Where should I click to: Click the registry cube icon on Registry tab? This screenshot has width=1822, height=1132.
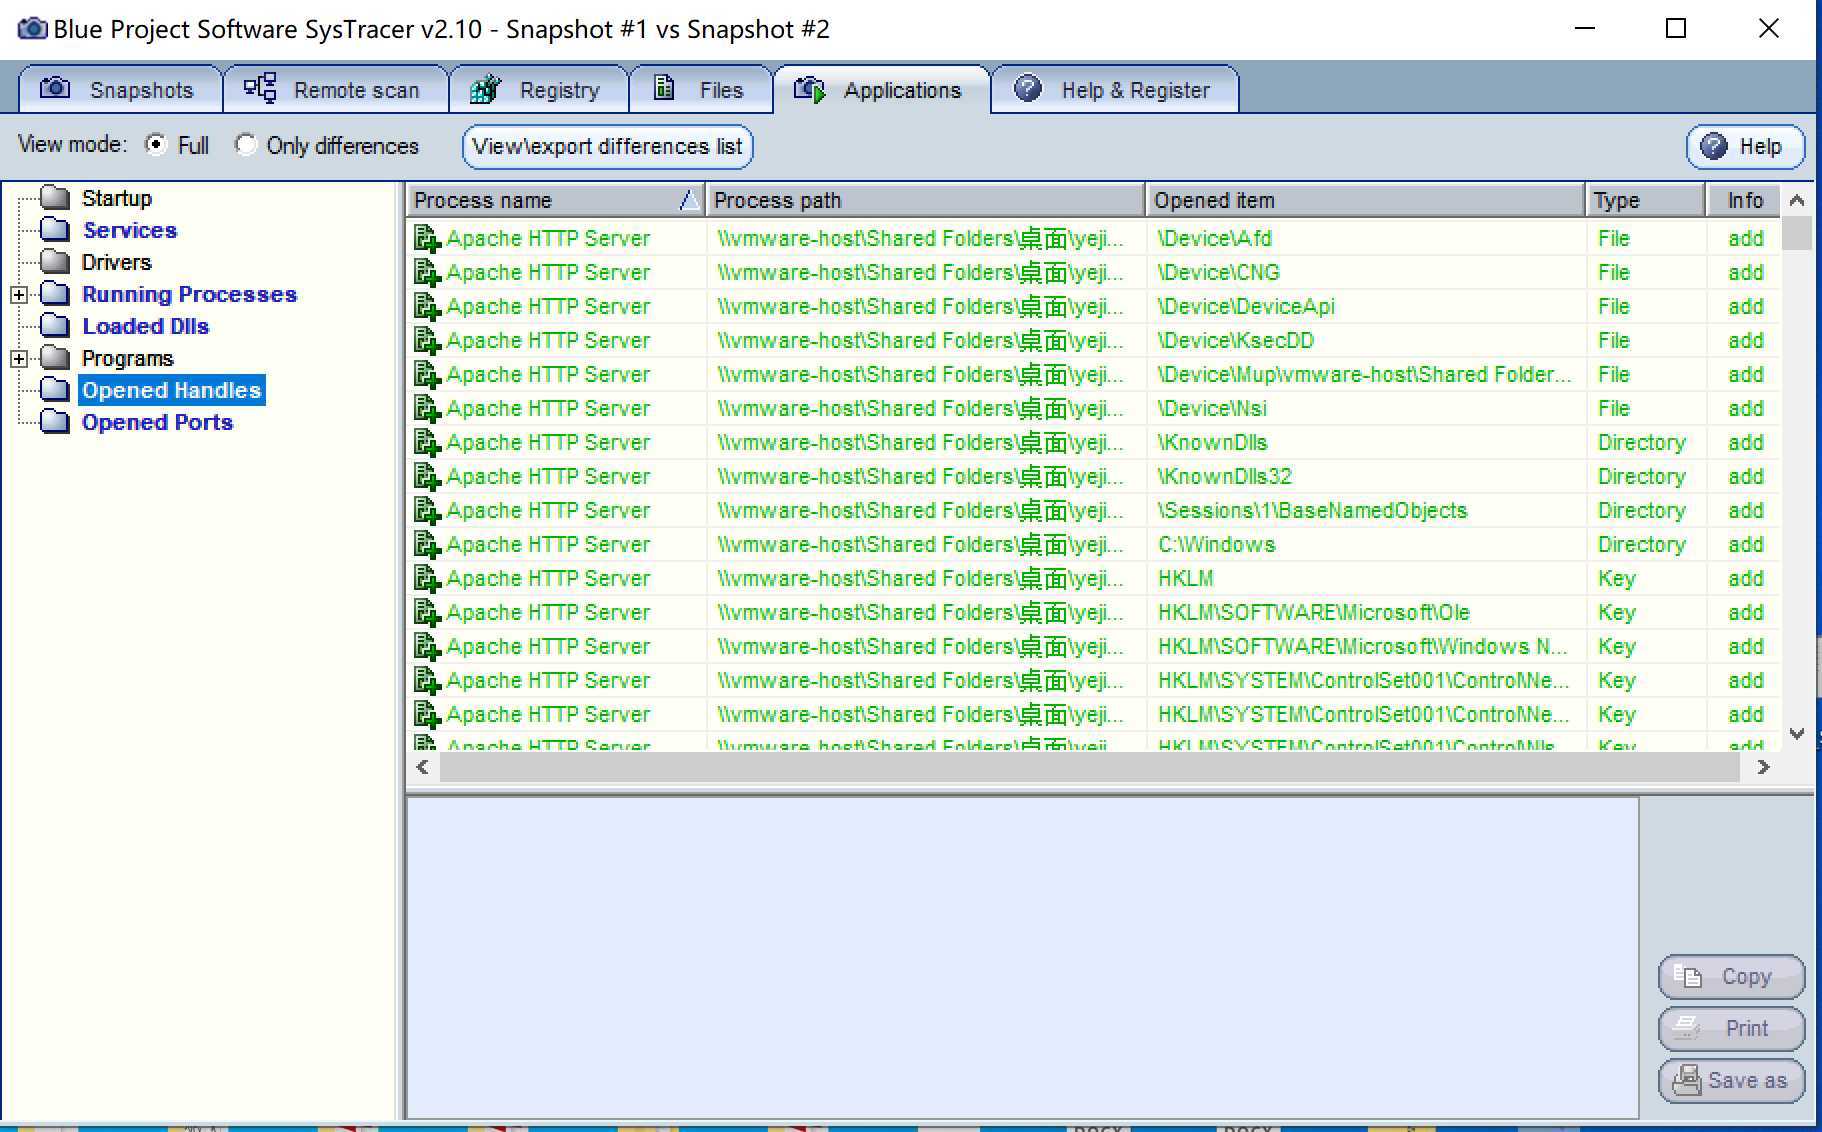point(485,89)
